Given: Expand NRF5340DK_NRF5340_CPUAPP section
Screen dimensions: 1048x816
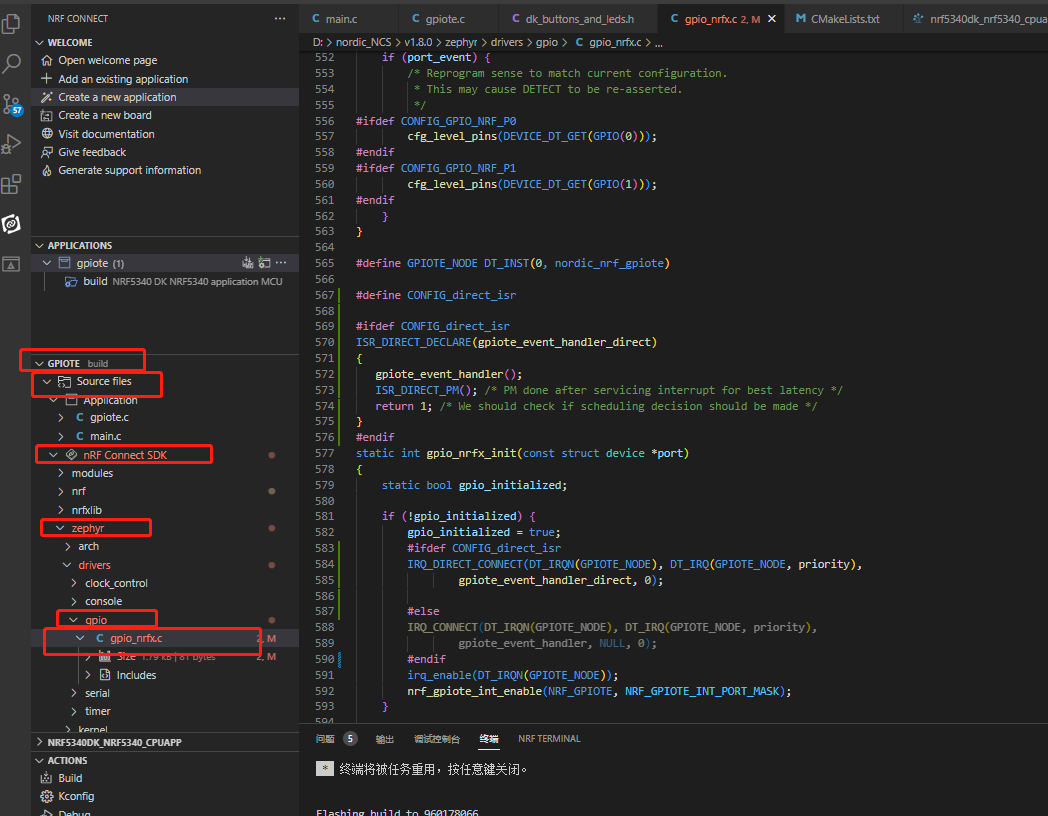Looking at the screenshot, I should pyautogui.click(x=39, y=742).
